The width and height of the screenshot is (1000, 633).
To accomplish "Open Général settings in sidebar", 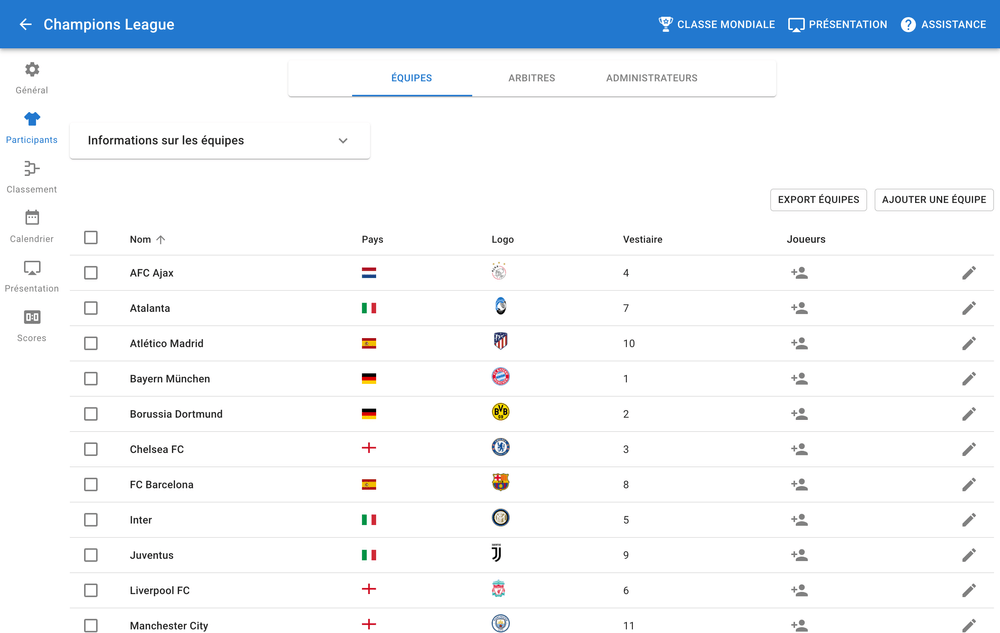I will [x=31, y=78].
